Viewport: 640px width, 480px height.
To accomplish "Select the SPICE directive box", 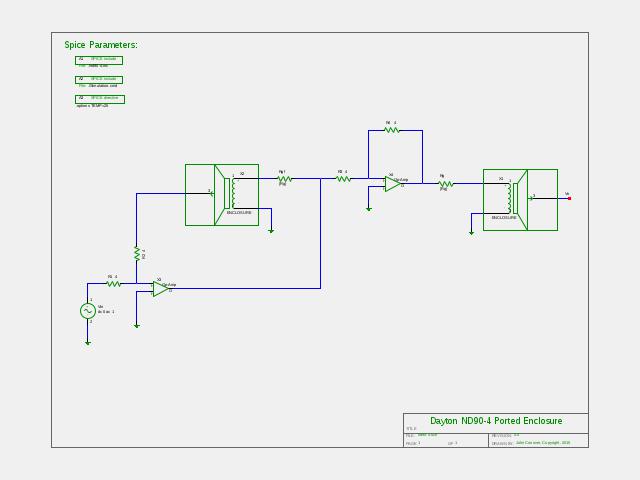I will tap(100, 99).
